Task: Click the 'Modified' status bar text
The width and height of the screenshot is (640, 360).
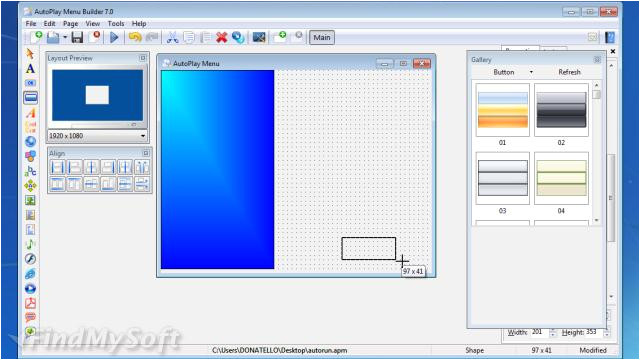Action: tap(593, 350)
